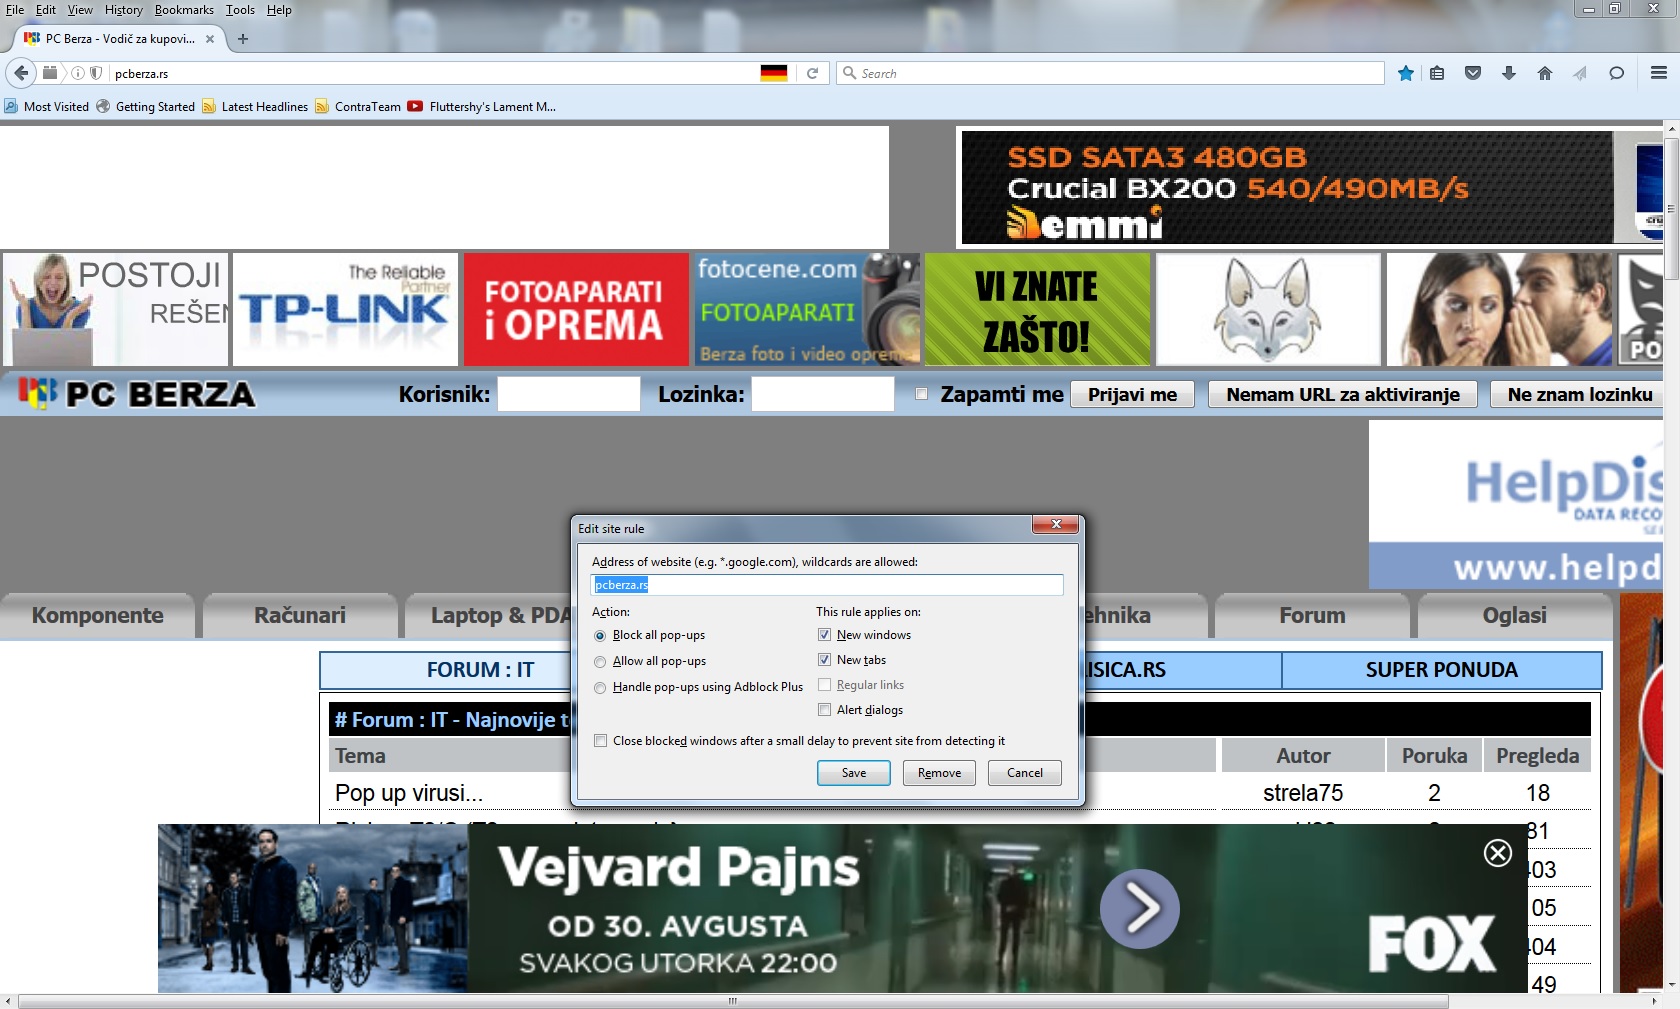Click the Pocket save icon

point(1473,73)
